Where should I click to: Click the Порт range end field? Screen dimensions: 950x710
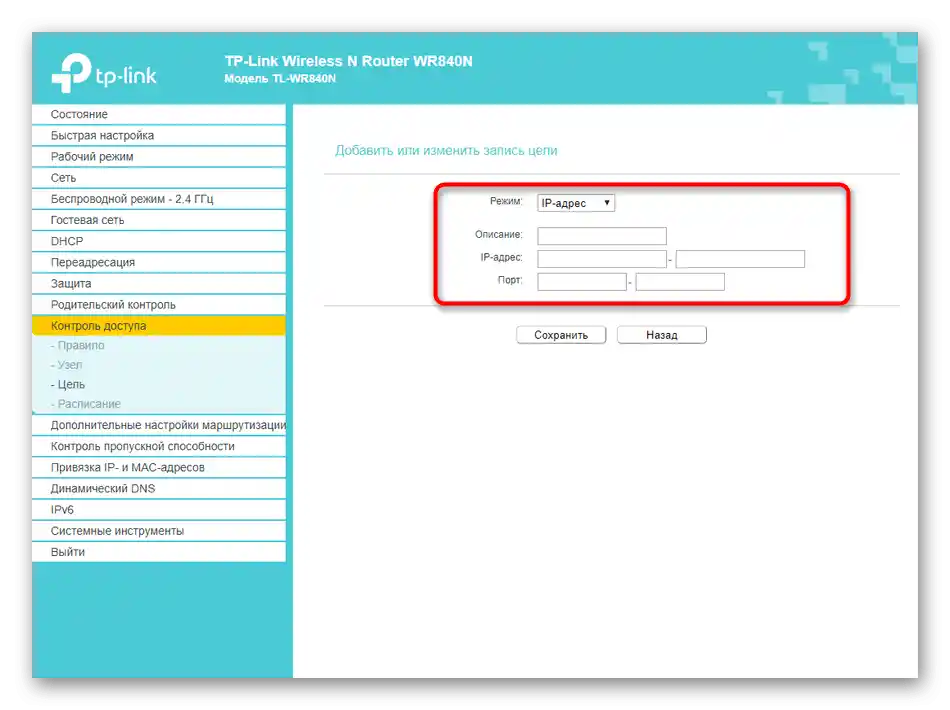[x=680, y=282]
